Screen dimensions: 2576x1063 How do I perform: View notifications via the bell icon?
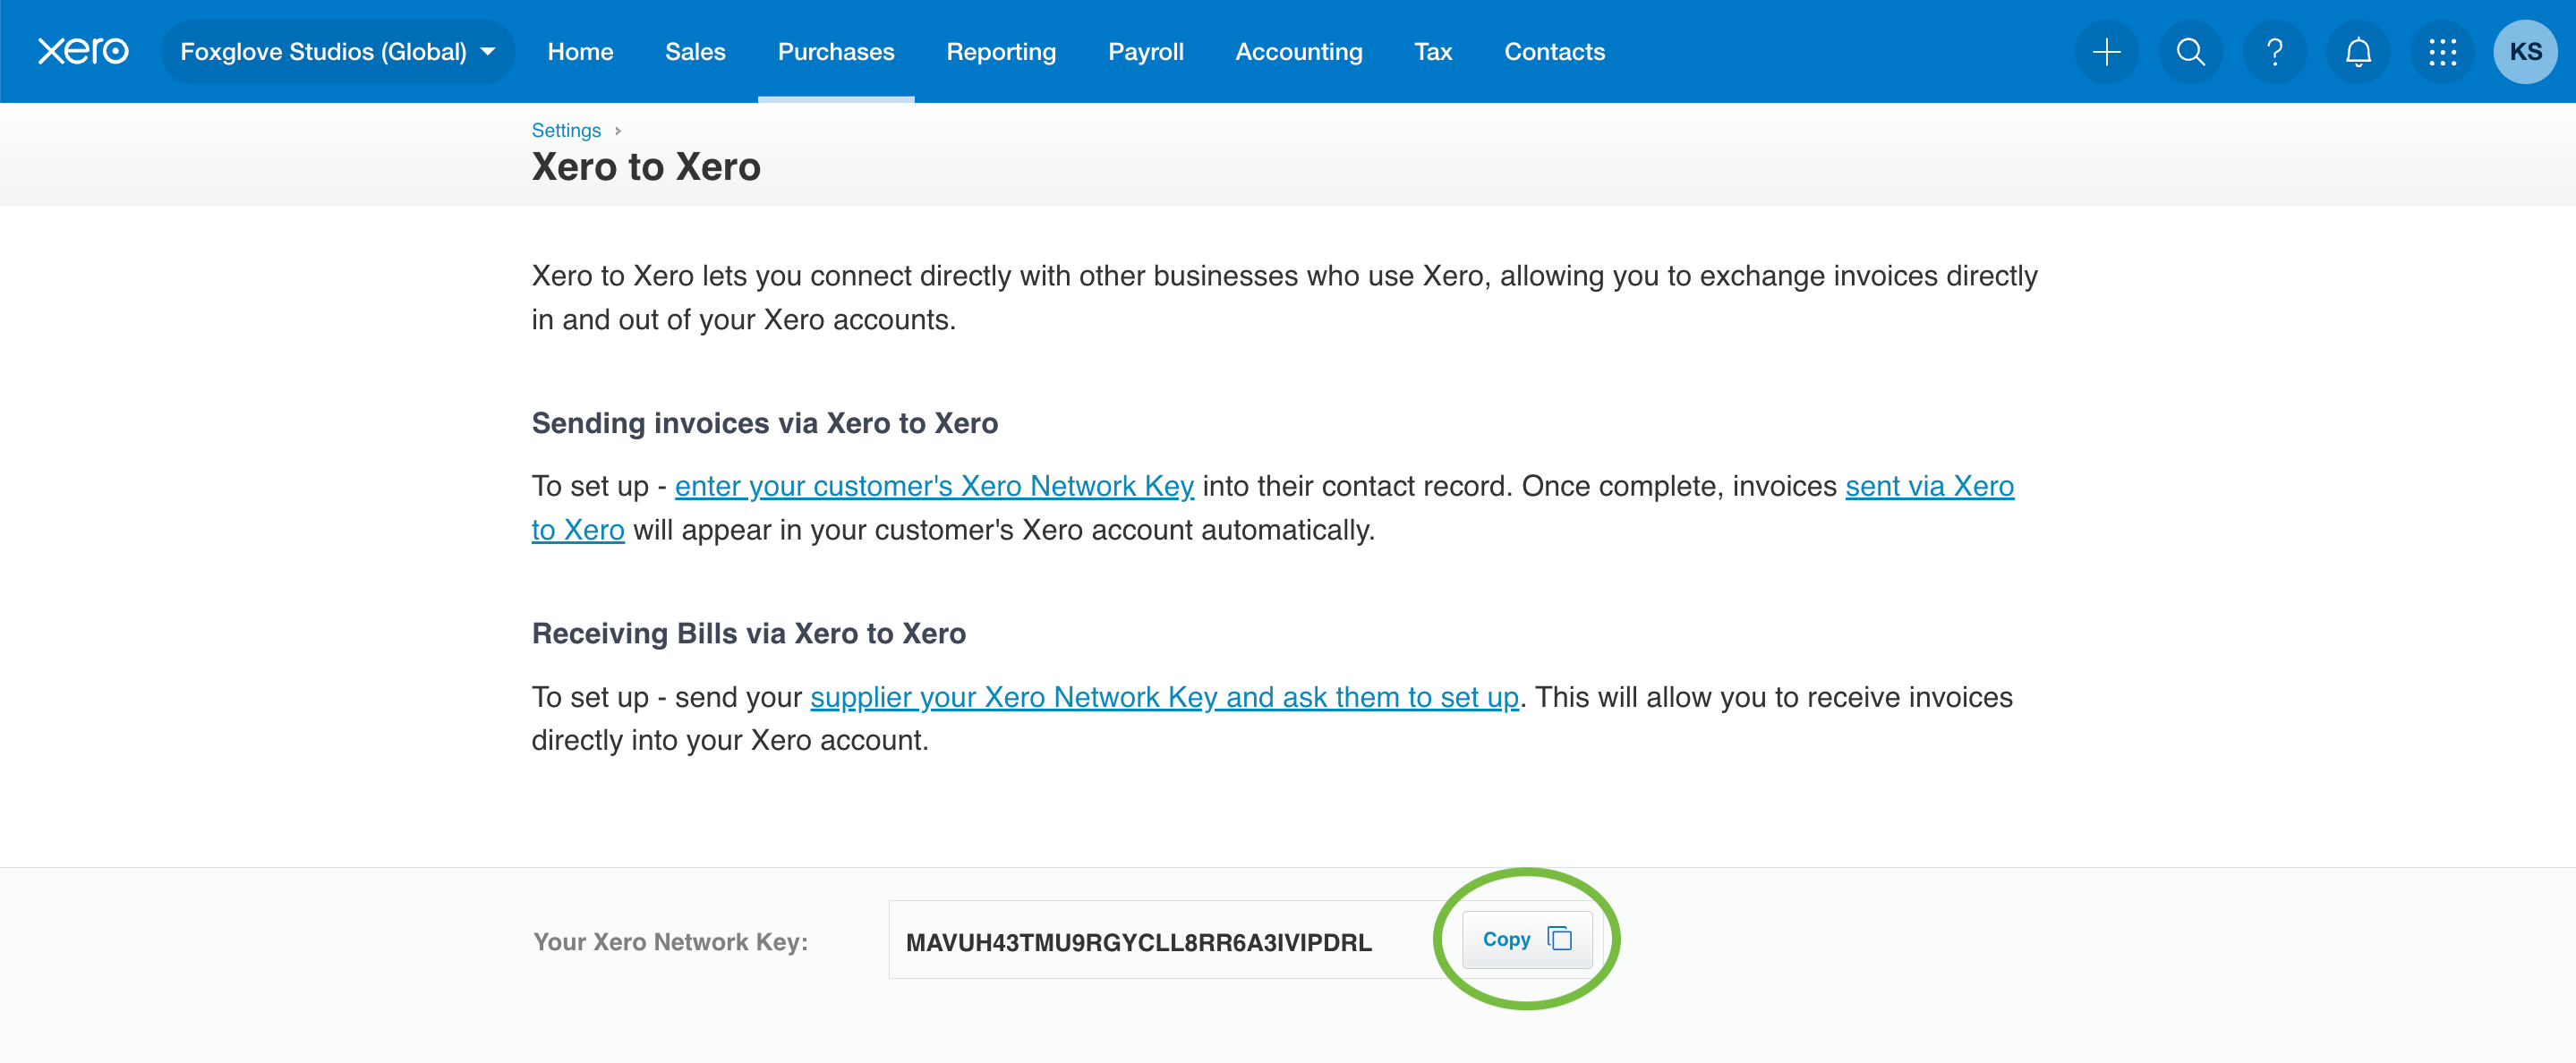(x=2358, y=52)
